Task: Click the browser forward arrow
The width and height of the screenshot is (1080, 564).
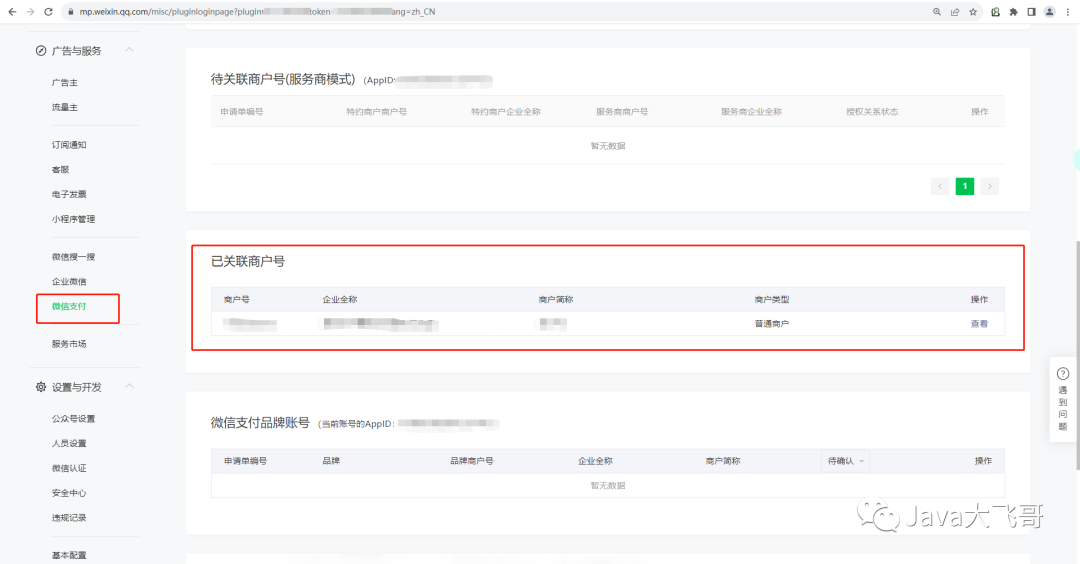Action: click(30, 12)
